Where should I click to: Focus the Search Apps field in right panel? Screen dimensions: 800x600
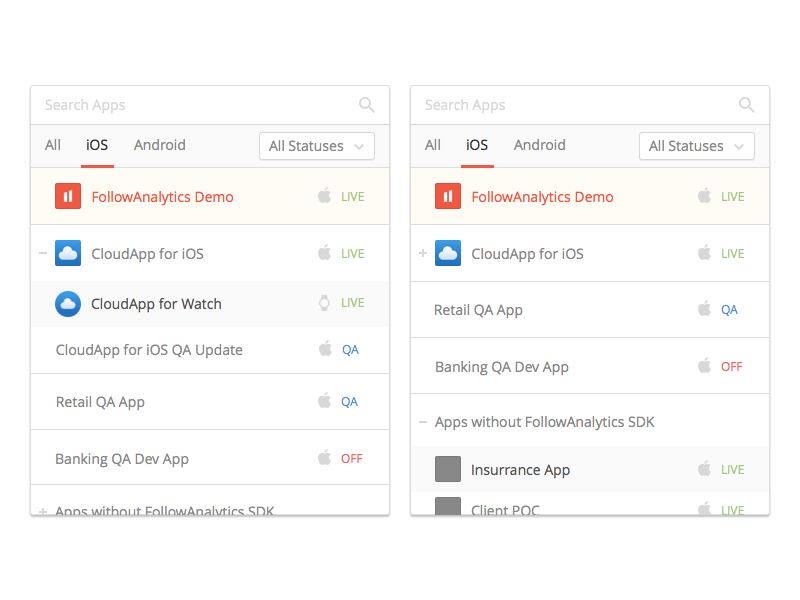pos(590,105)
